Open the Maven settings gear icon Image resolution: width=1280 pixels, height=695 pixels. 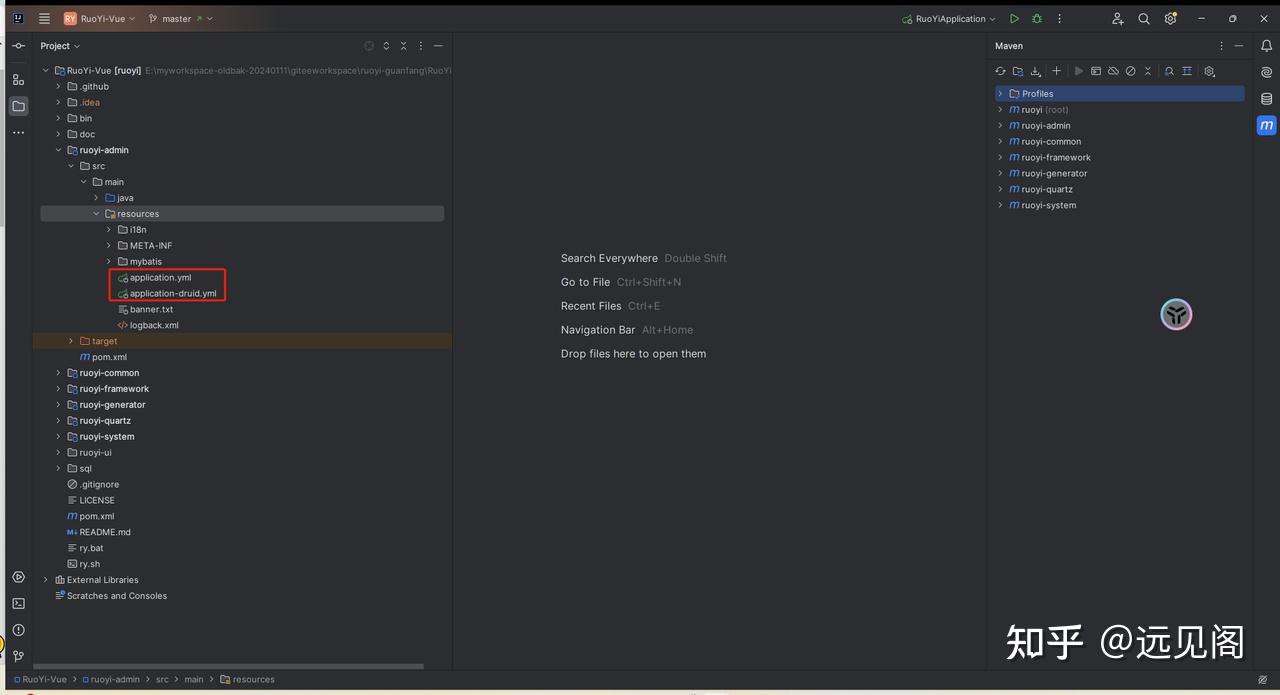(1209, 71)
